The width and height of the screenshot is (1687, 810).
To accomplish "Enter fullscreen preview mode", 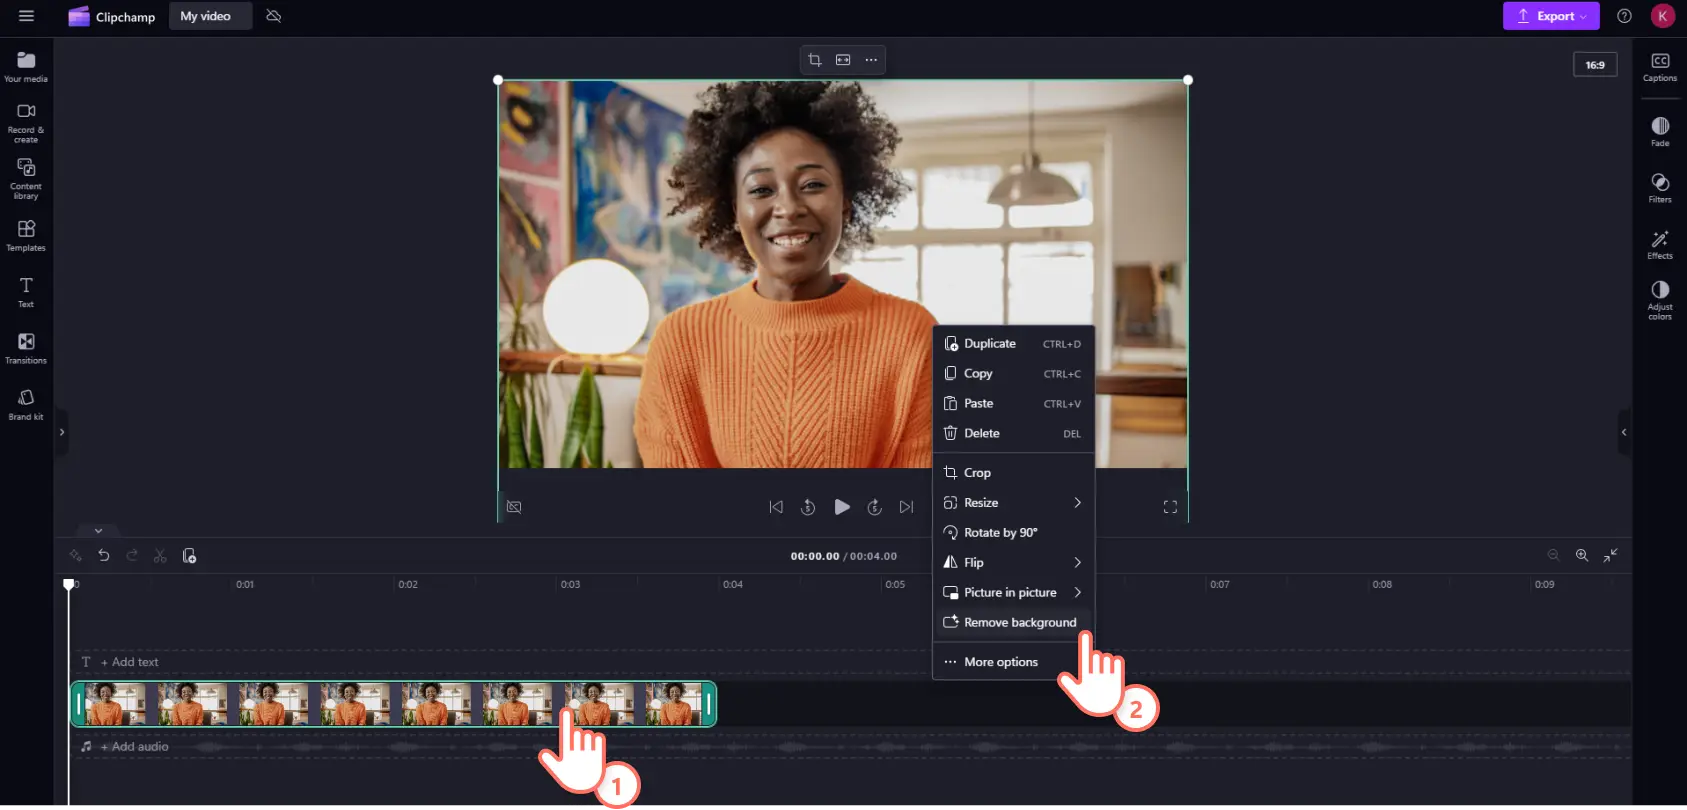I will point(1170,507).
